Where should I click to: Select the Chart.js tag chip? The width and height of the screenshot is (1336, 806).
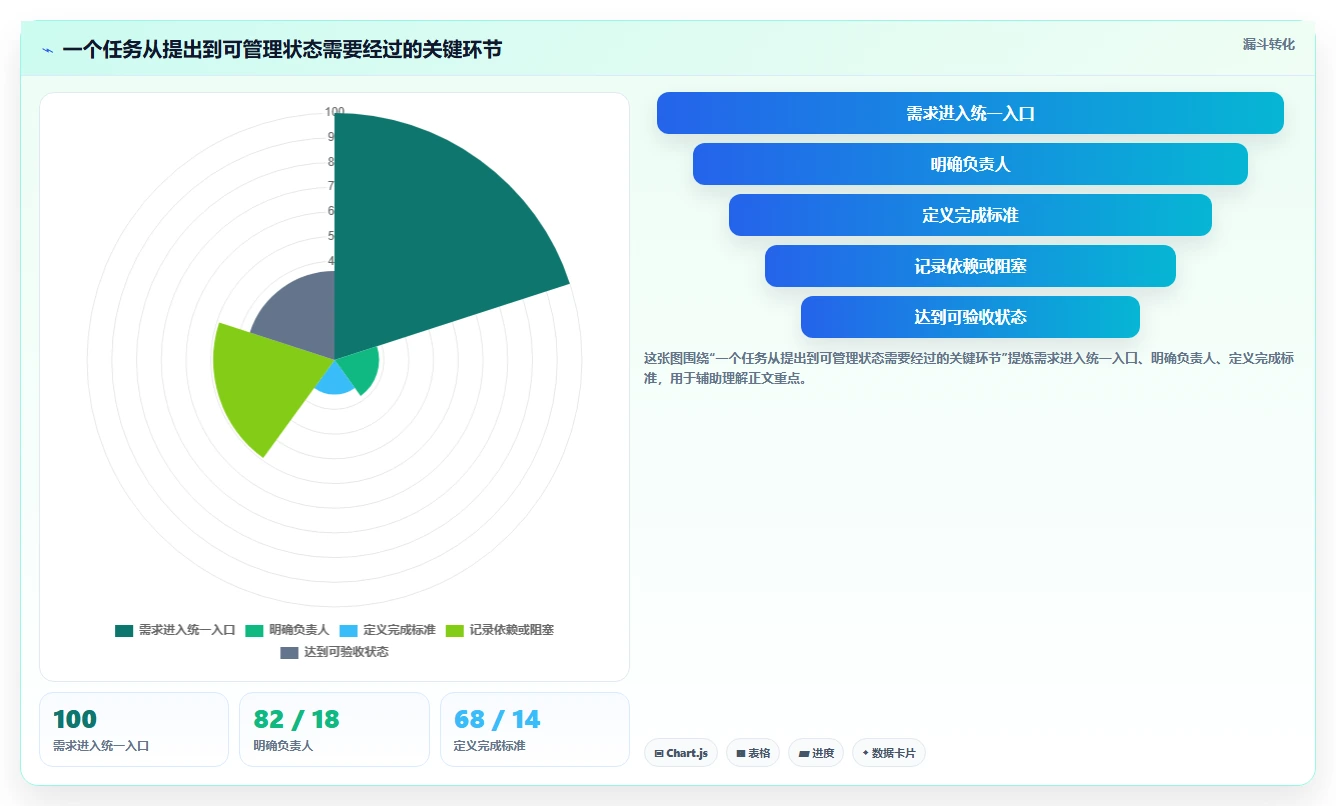click(x=681, y=753)
